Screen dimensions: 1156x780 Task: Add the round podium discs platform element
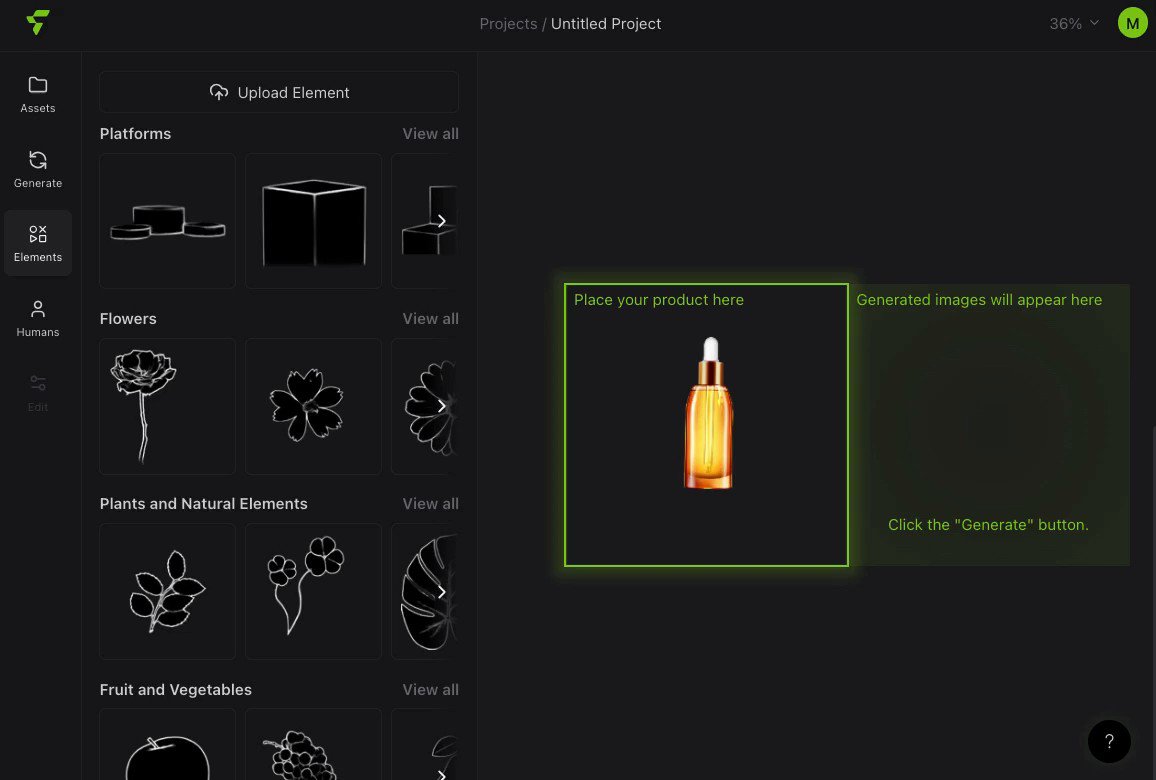pyautogui.click(x=167, y=221)
